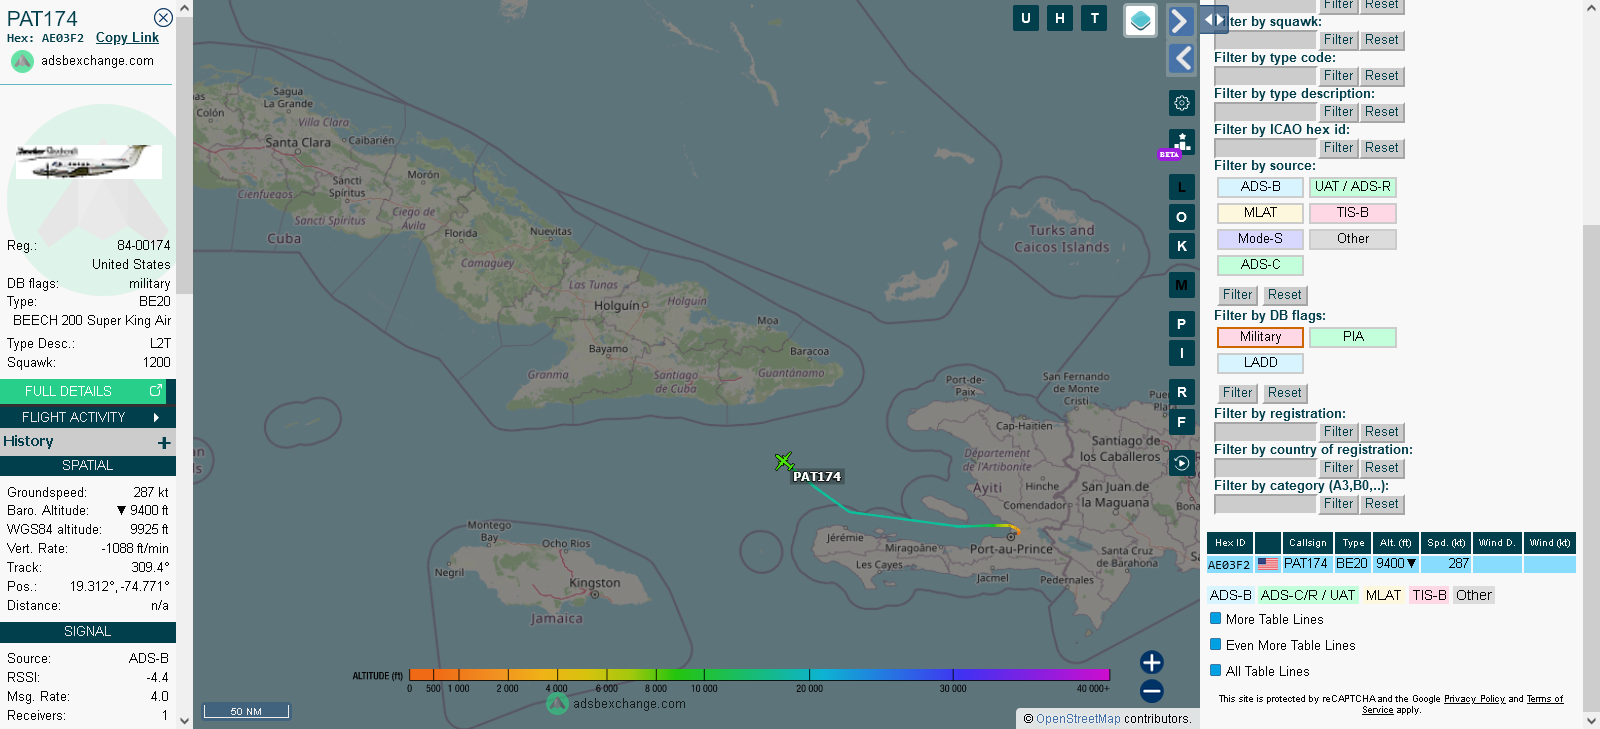Sort table by Wind D. column header
This screenshot has height=729, width=1600.
click(x=1497, y=543)
